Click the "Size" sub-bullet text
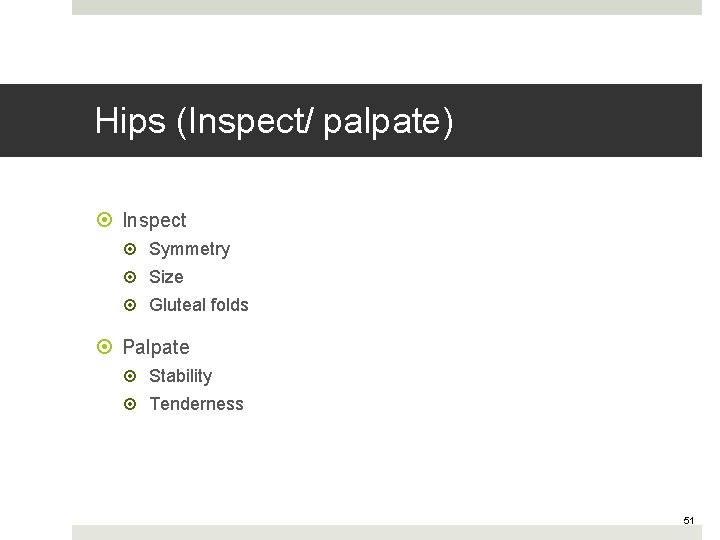This screenshot has width=720, height=540. click(166, 277)
